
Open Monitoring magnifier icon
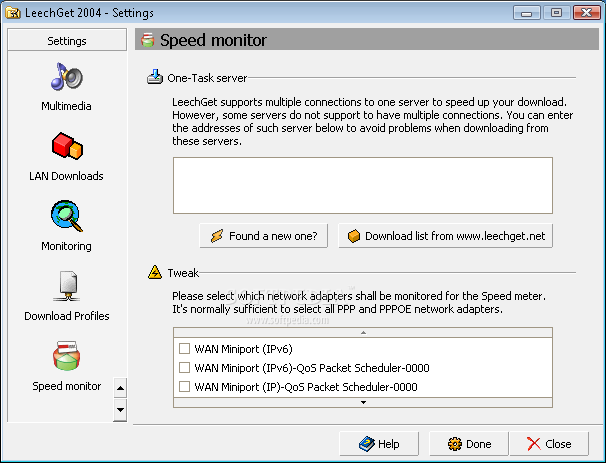(66, 216)
